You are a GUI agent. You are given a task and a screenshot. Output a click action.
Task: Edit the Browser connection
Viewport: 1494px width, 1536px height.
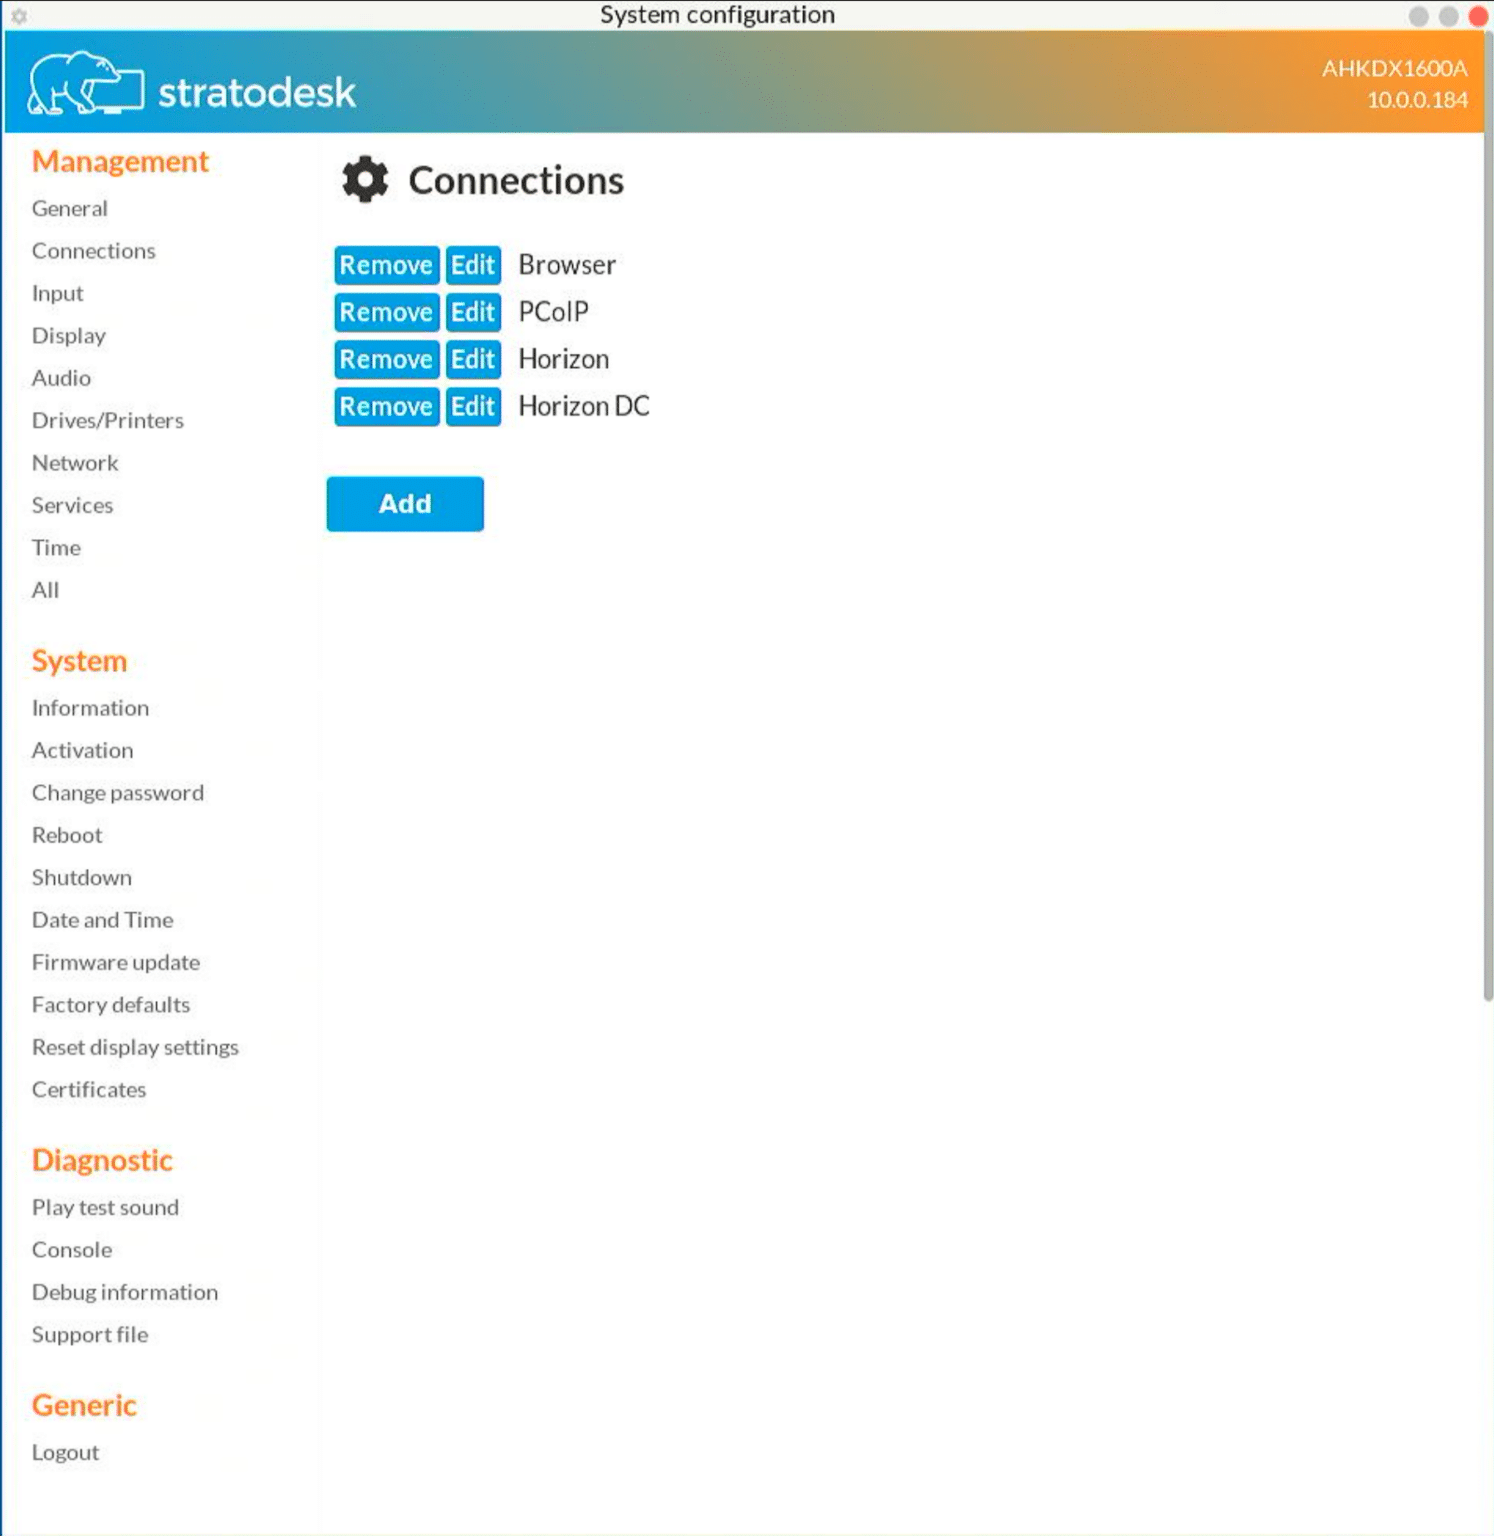pos(473,265)
